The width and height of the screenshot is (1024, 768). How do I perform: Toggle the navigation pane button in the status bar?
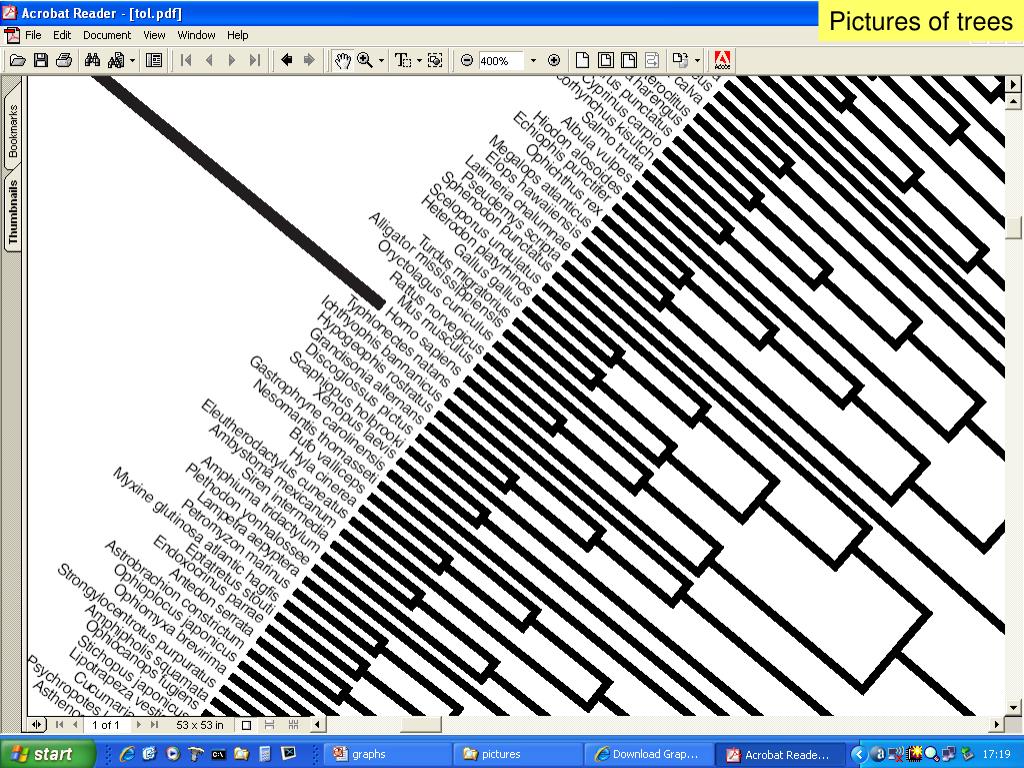point(37,724)
